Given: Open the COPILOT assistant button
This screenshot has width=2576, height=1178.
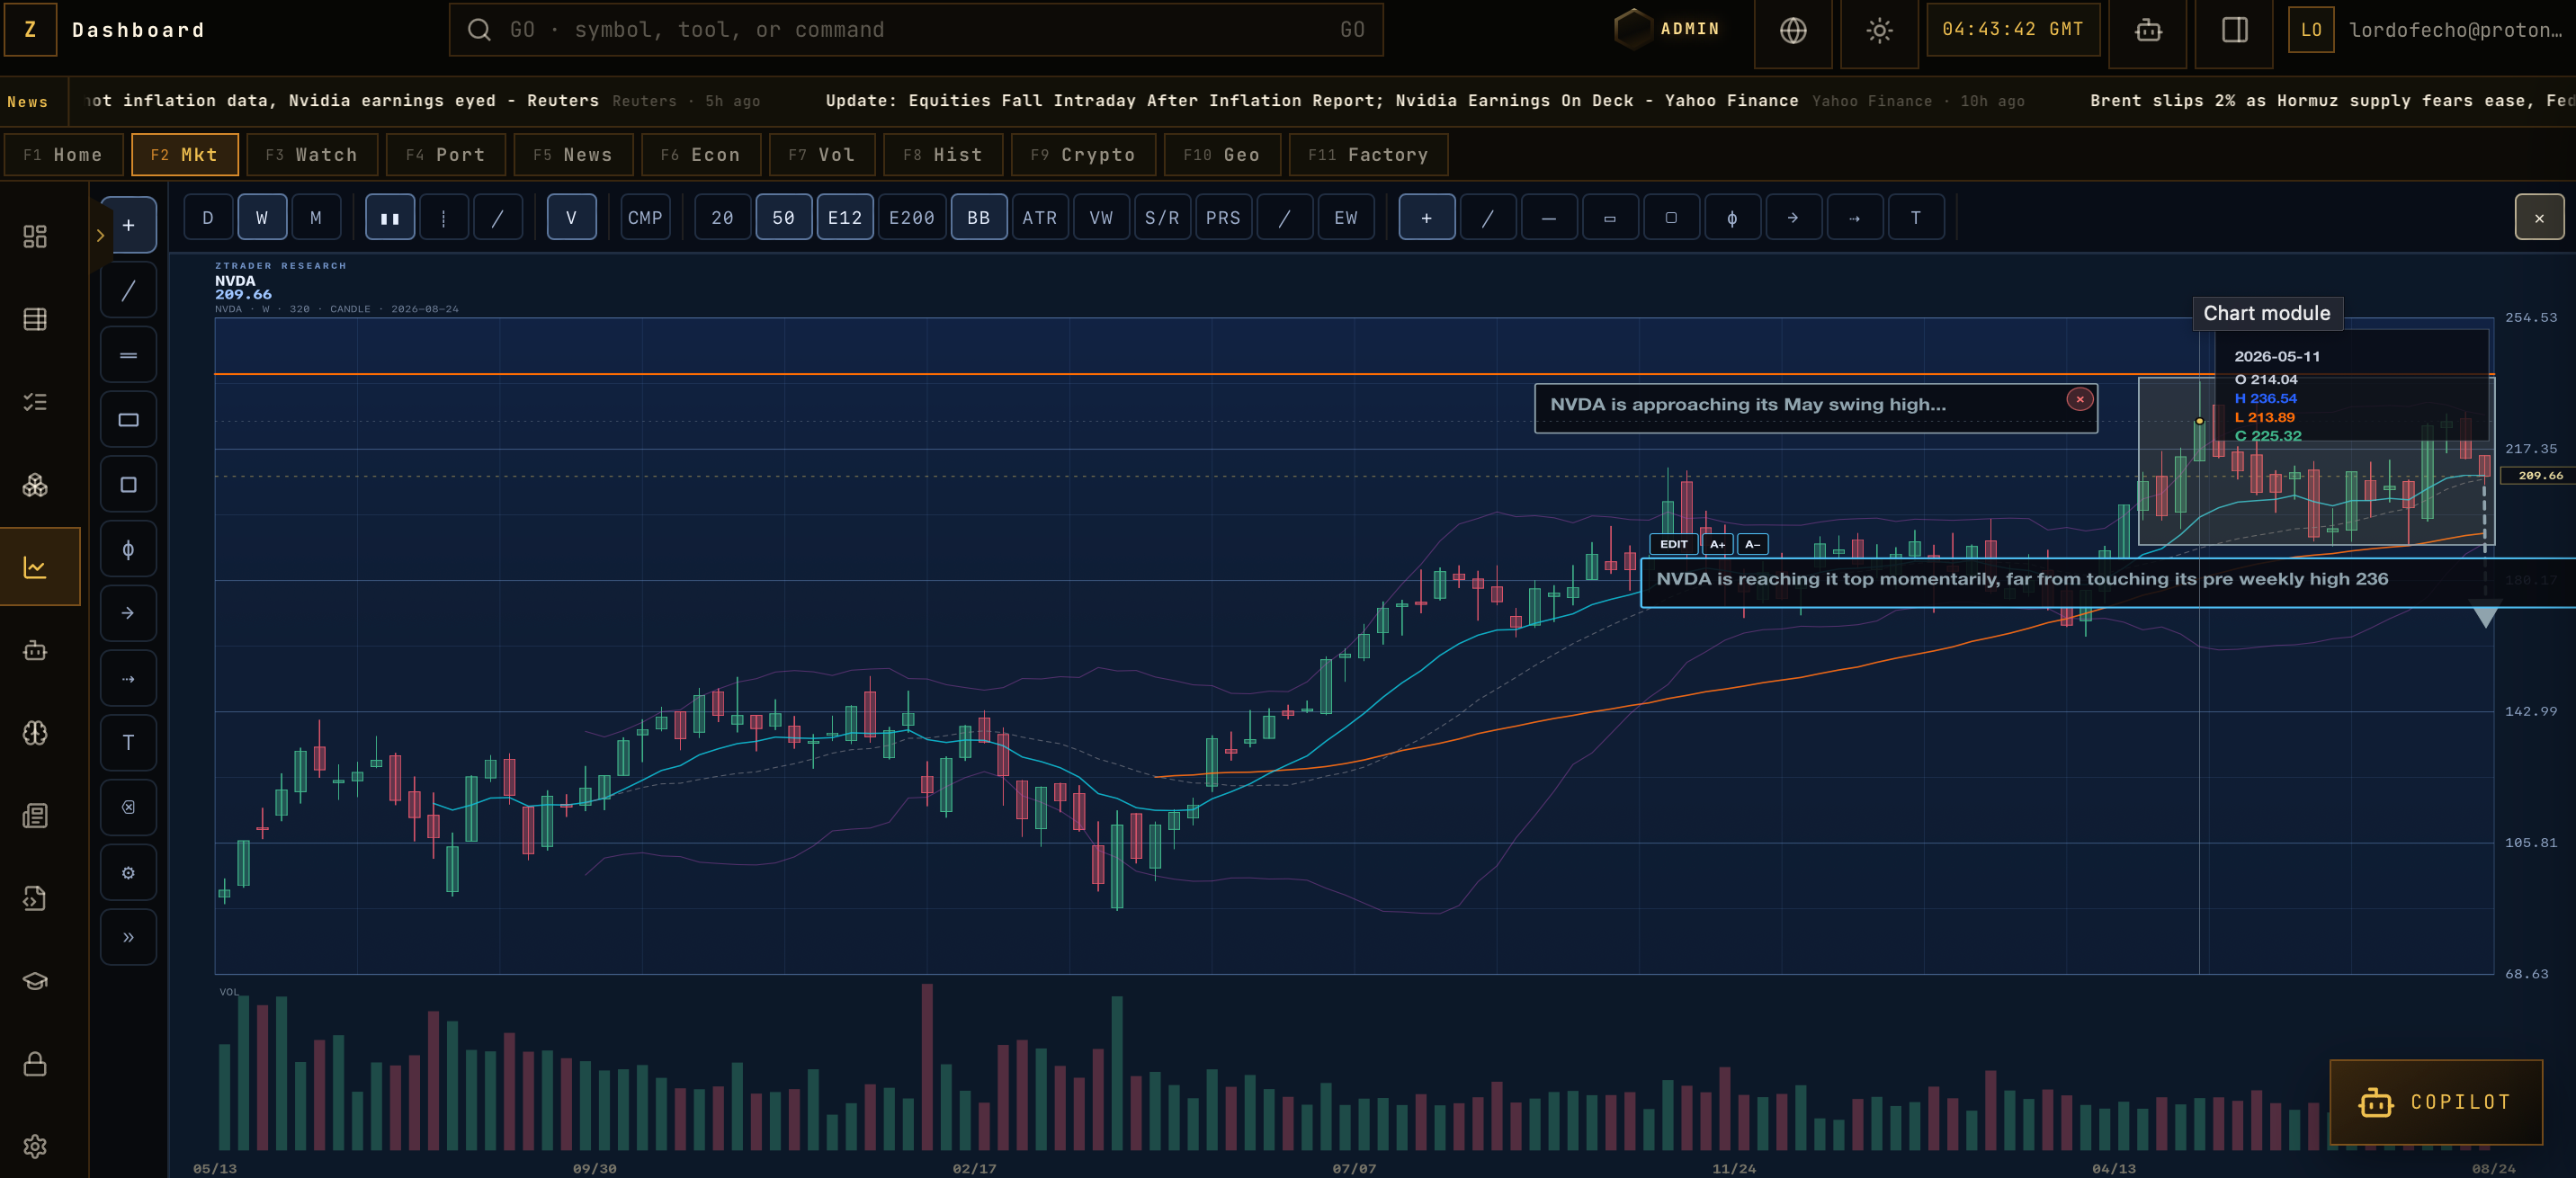Looking at the screenshot, I should pos(2436,1102).
